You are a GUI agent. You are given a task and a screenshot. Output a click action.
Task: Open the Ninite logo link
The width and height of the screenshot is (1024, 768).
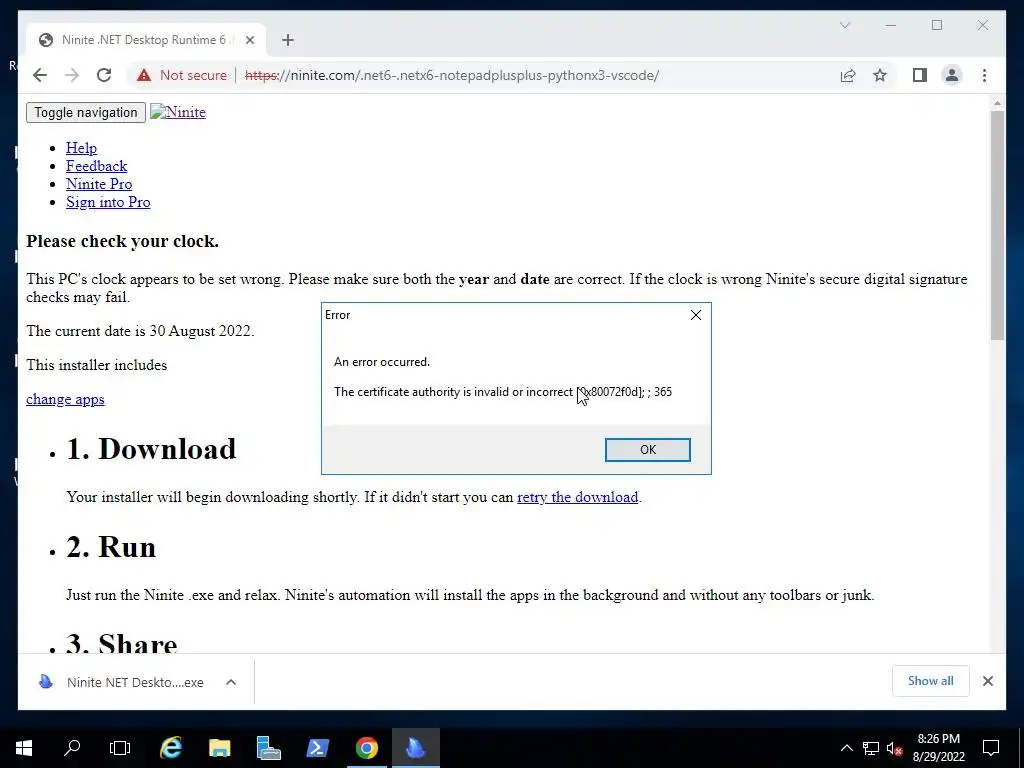(178, 112)
